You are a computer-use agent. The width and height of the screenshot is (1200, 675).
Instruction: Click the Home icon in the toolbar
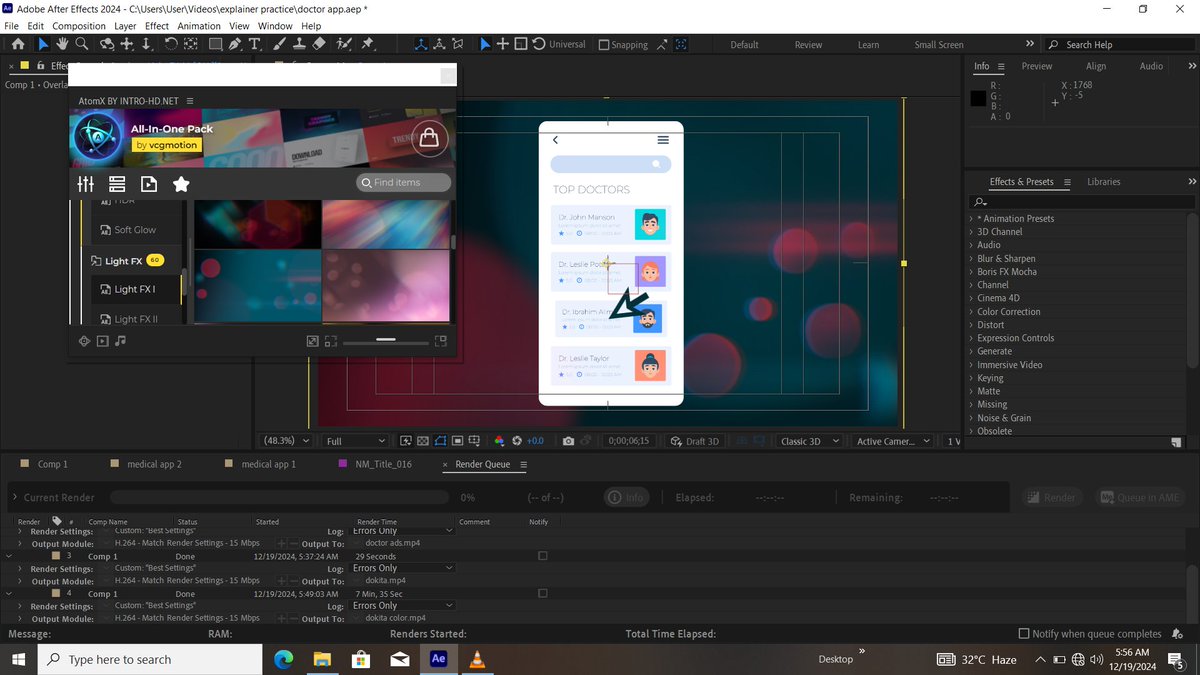[17, 44]
